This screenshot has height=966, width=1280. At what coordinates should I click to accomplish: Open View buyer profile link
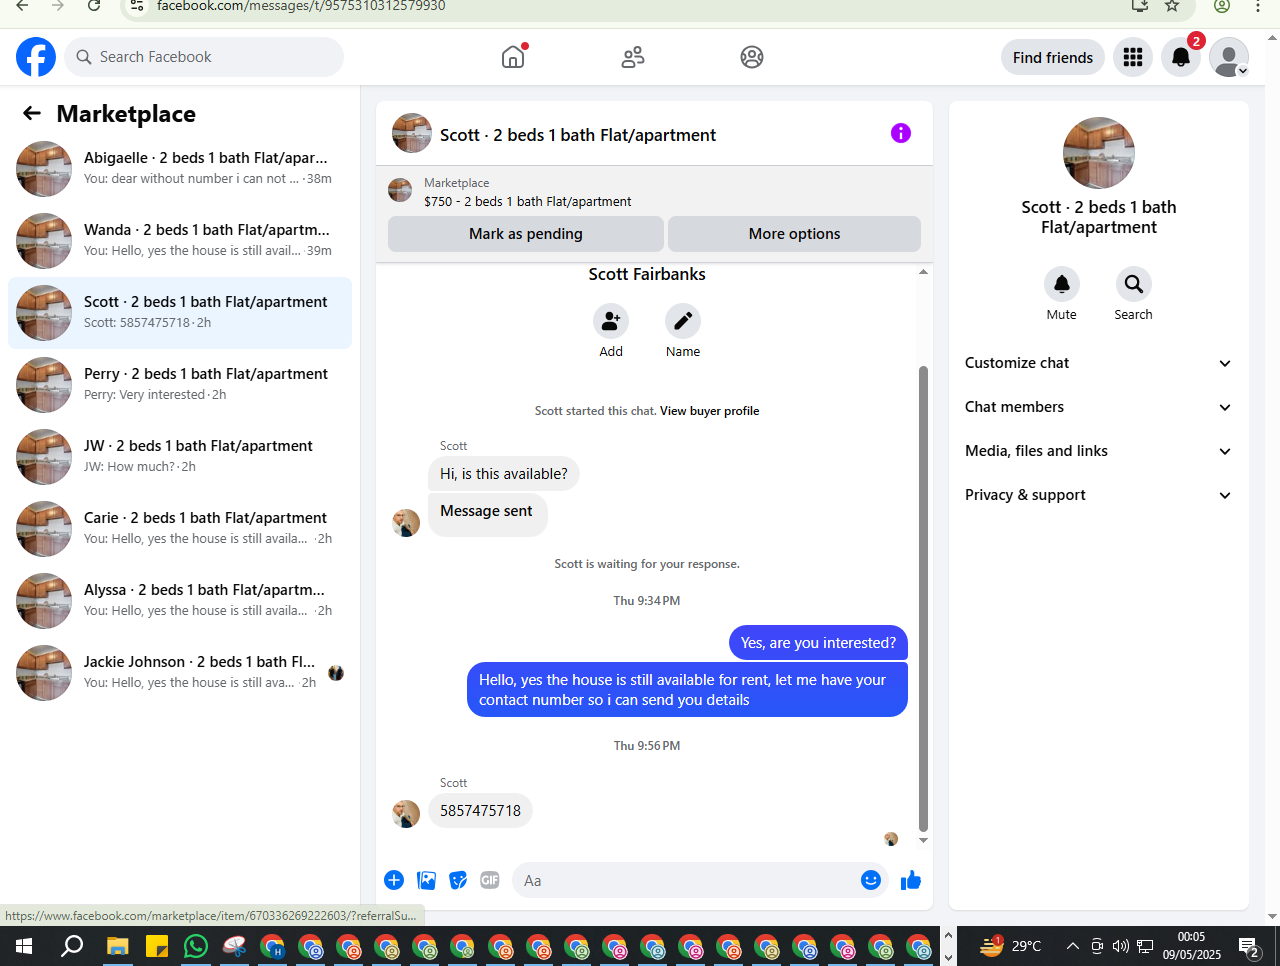(709, 411)
